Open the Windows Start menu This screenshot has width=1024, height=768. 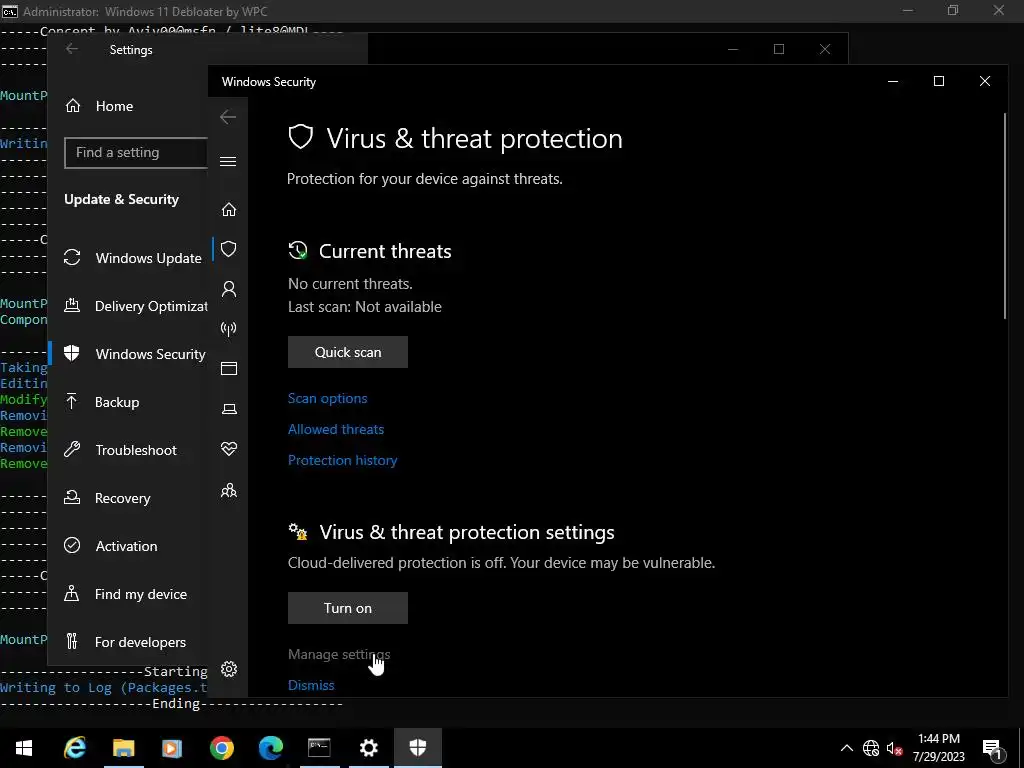click(x=24, y=748)
